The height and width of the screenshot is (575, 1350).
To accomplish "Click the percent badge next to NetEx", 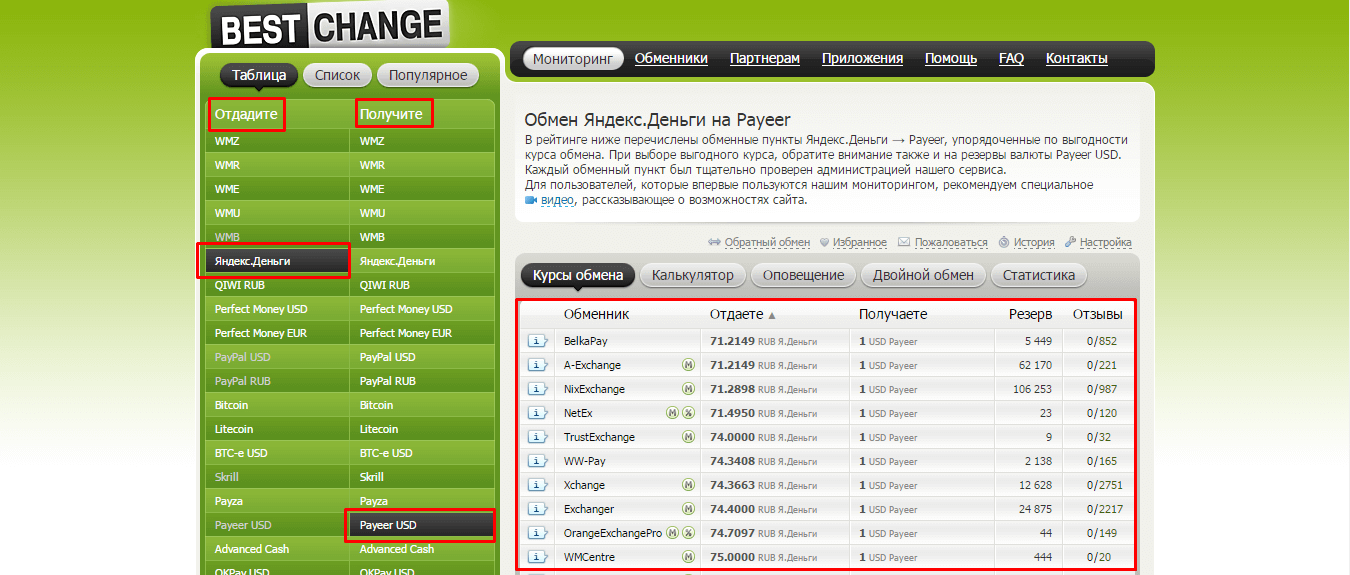I will (x=688, y=413).
